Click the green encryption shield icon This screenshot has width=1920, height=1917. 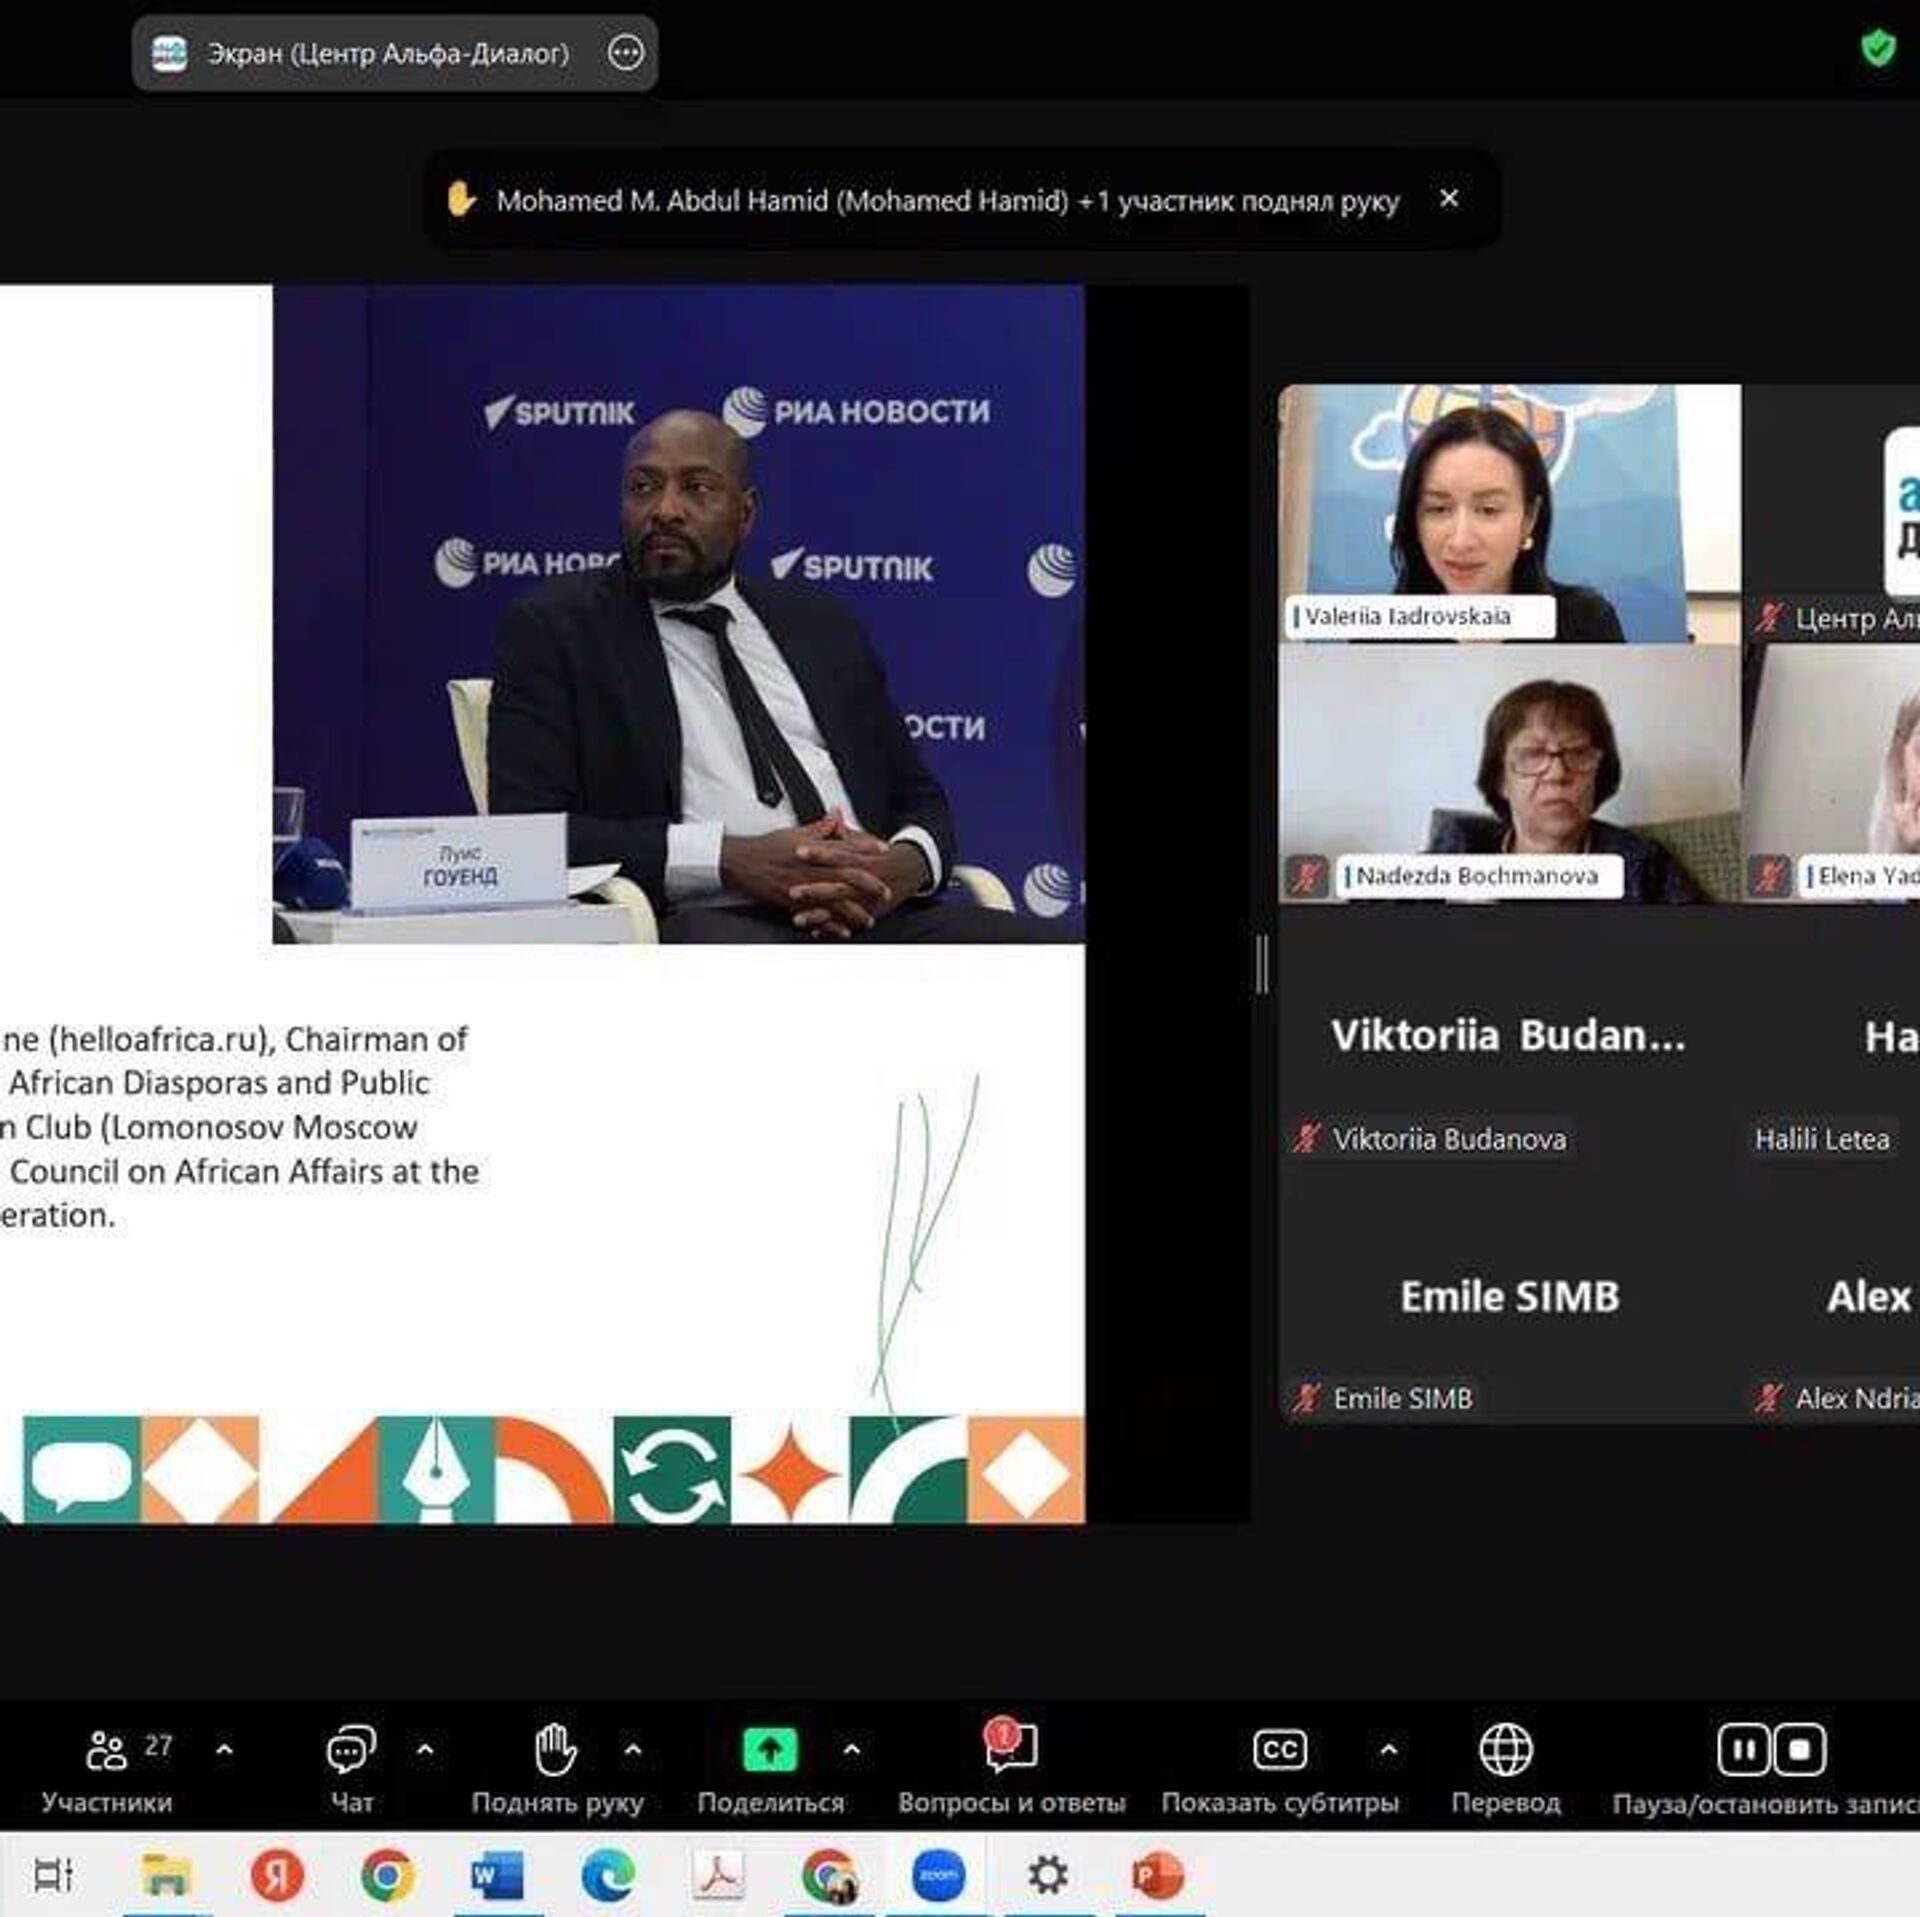(1877, 48)
